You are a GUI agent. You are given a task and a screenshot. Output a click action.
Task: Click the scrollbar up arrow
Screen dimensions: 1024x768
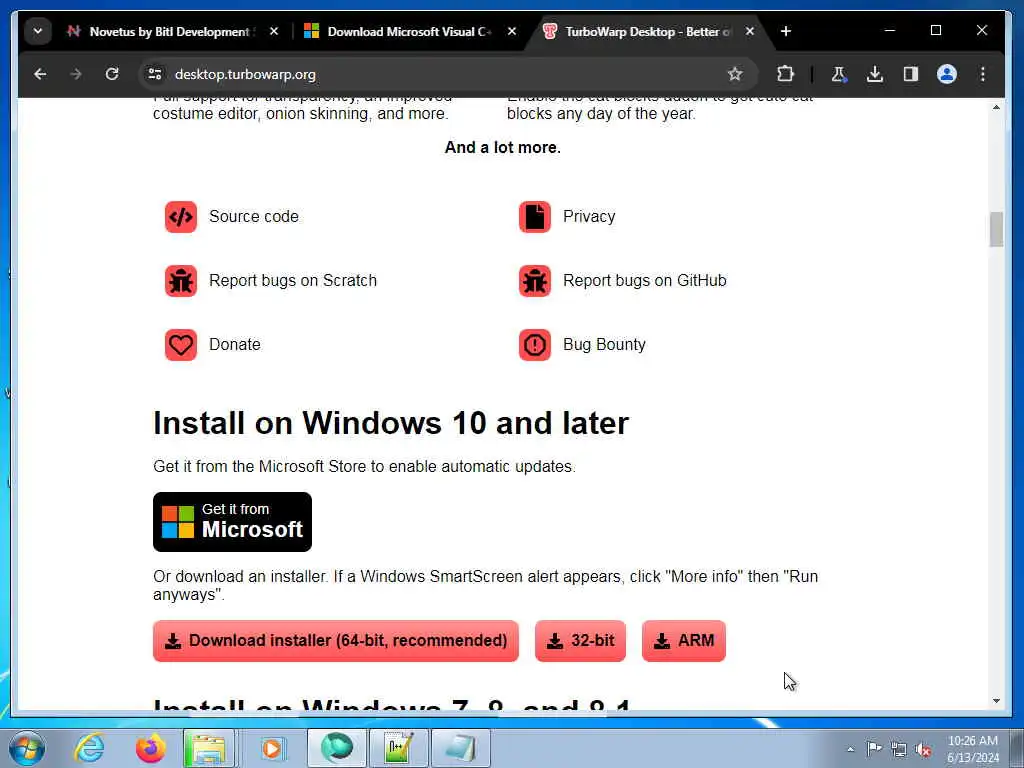coord(996,107)
